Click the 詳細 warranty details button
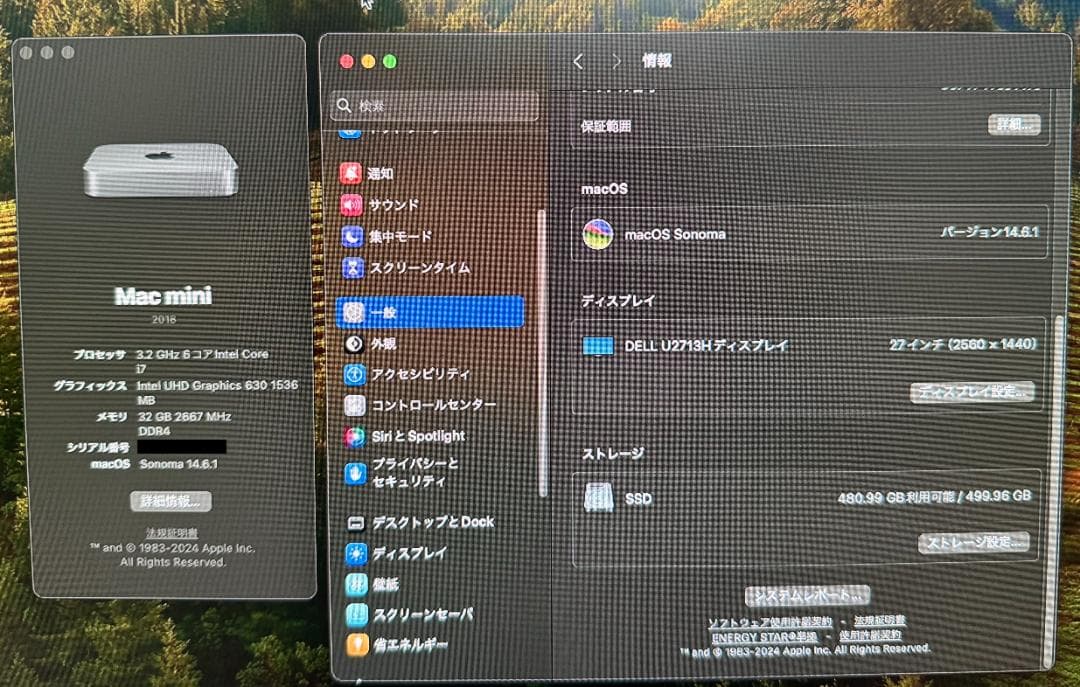The width and height of the screenshot is (1080, 687). click(x=1012, y=124)
